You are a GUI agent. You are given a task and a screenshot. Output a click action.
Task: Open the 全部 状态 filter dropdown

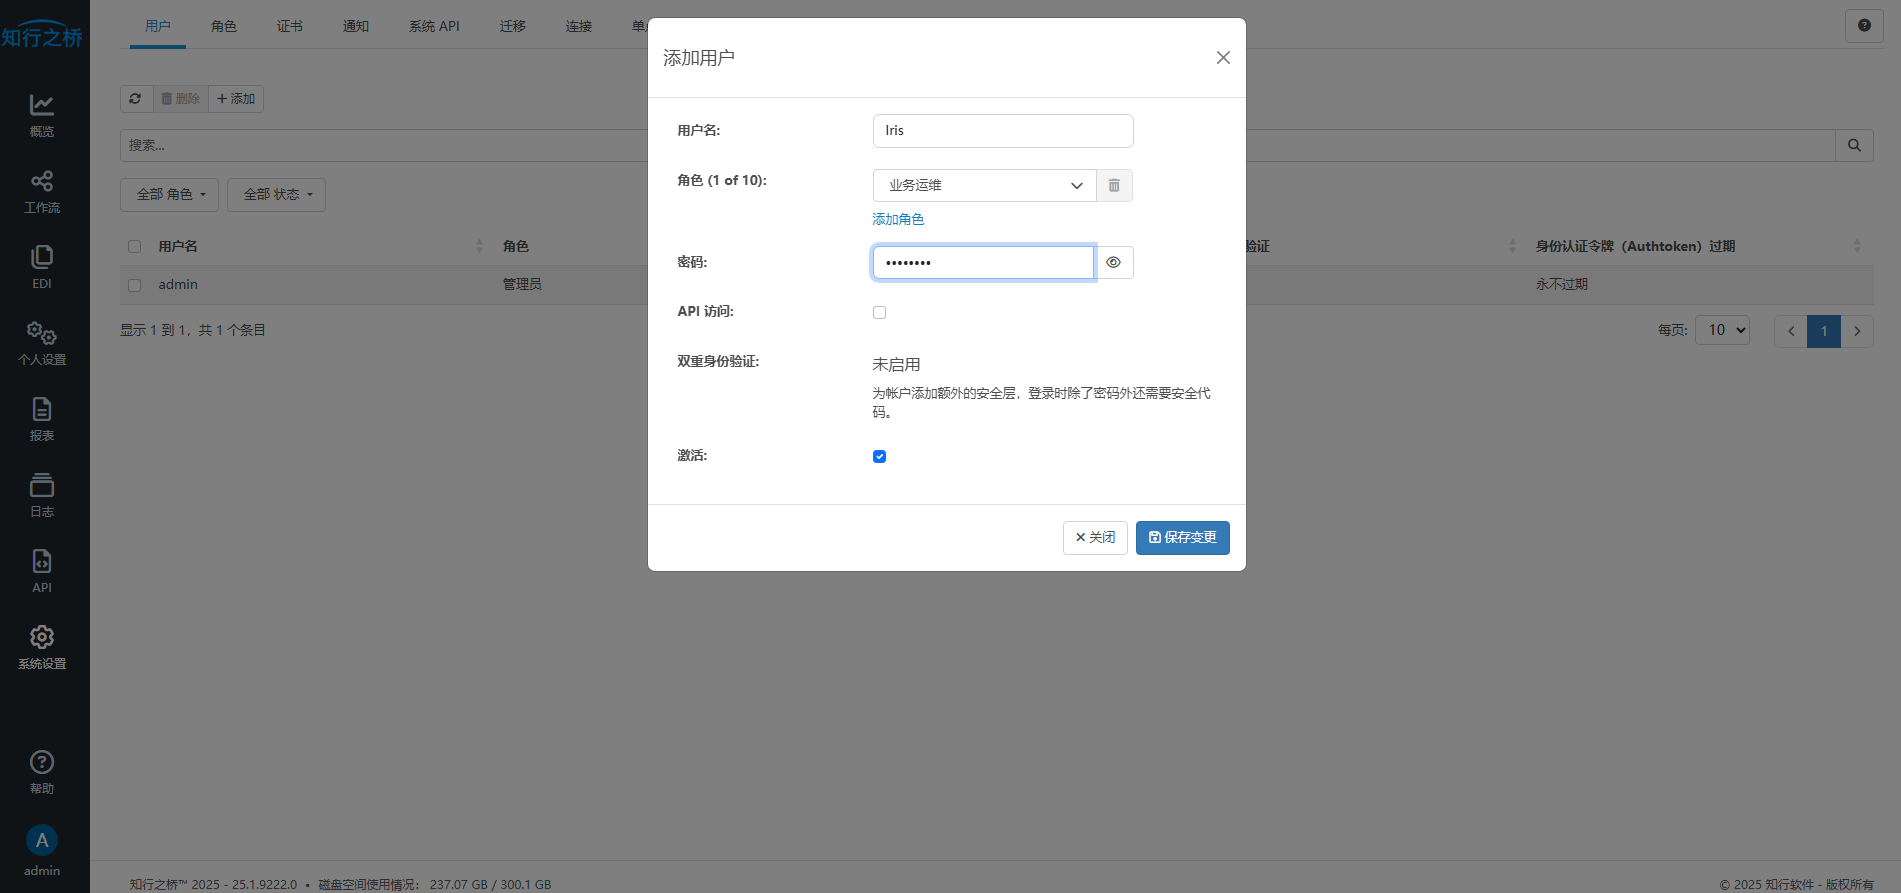277,195
